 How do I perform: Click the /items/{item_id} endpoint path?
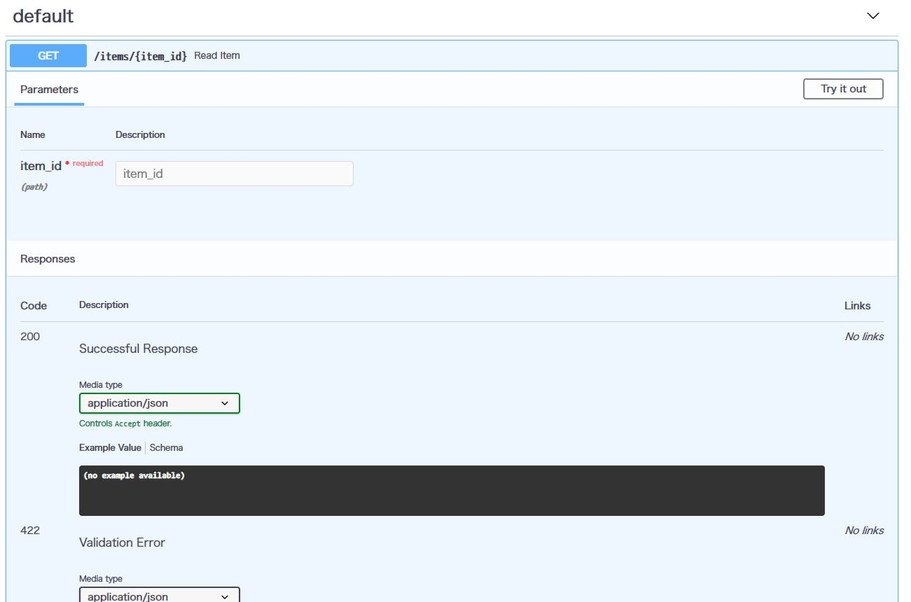(140, 56)
